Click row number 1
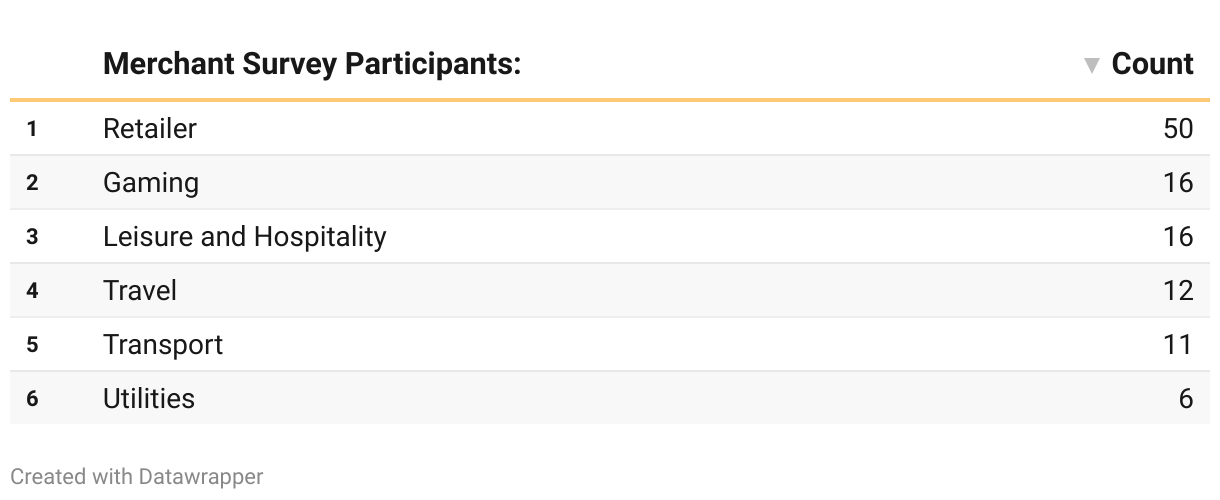The height and width of the screenshot is (500, 1220). tap(32, 129)
